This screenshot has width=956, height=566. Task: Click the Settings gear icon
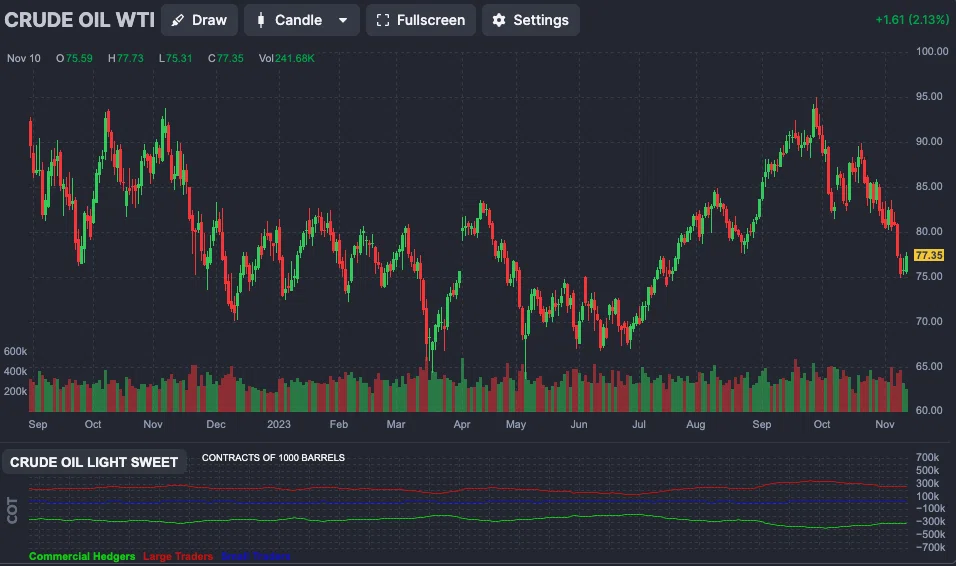pyautogui.click(x=499, y=20)
